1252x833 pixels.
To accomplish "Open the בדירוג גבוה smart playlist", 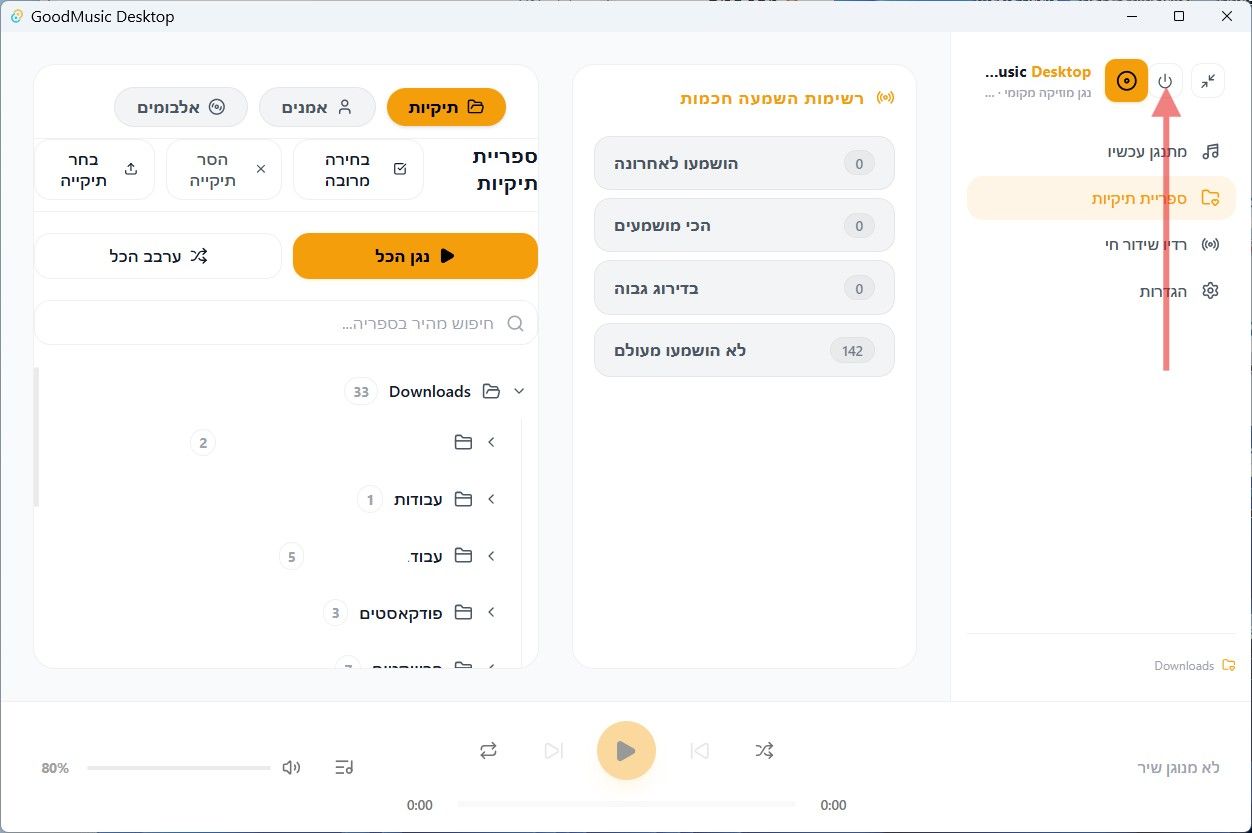I will pyautogui.click(x=744, y=289).
